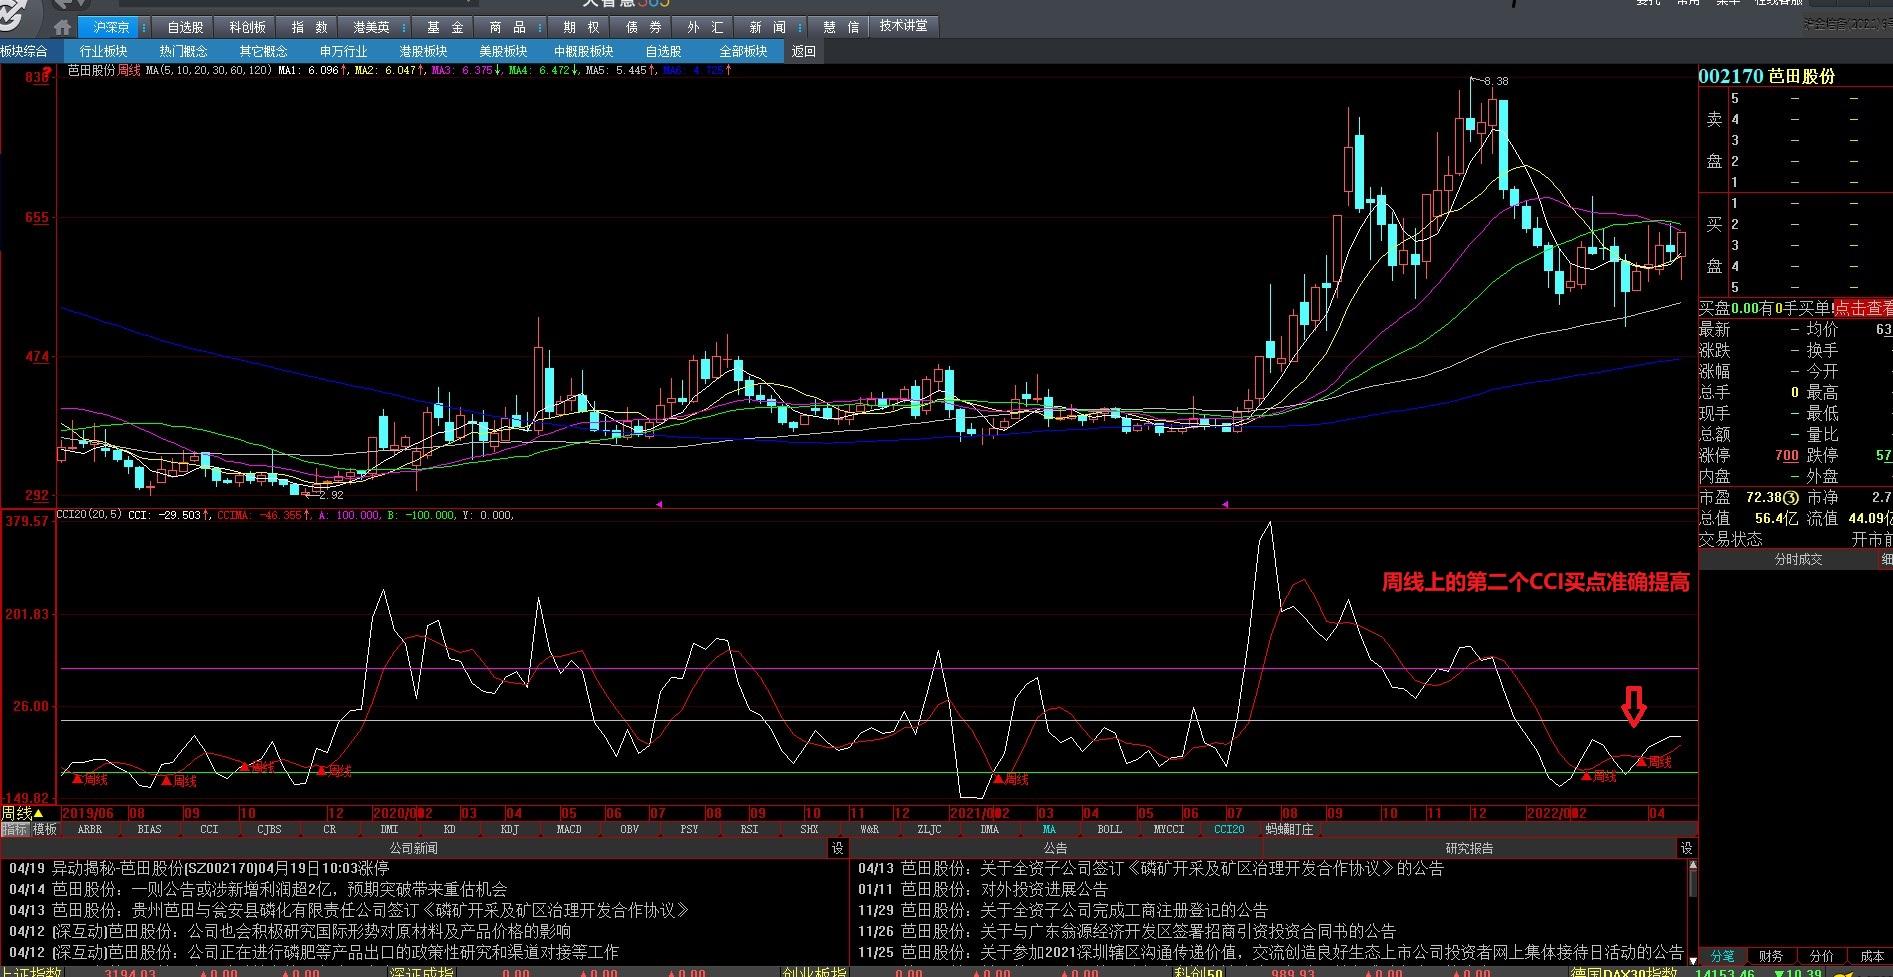Viewport: 1893px width, 977px height.
Task: Expand the 港美英 dropdown handle
Action: pyautogui.click(x=406, y=28)
